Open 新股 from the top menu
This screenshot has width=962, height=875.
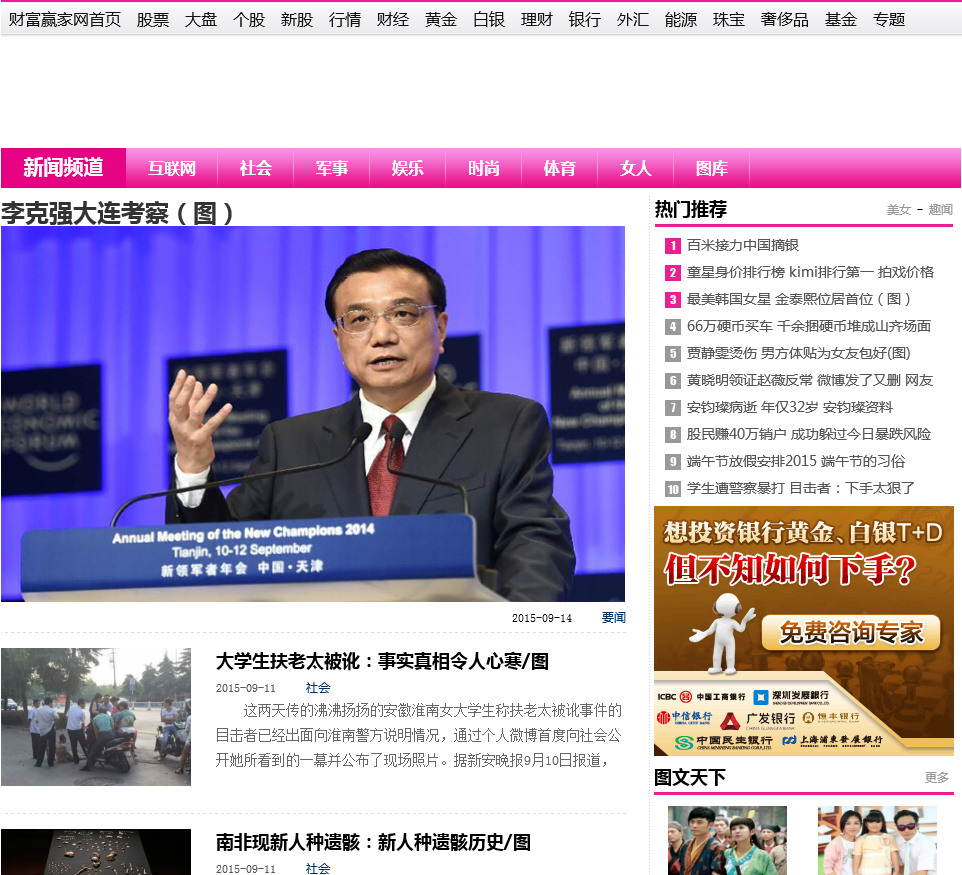(296, 20)
